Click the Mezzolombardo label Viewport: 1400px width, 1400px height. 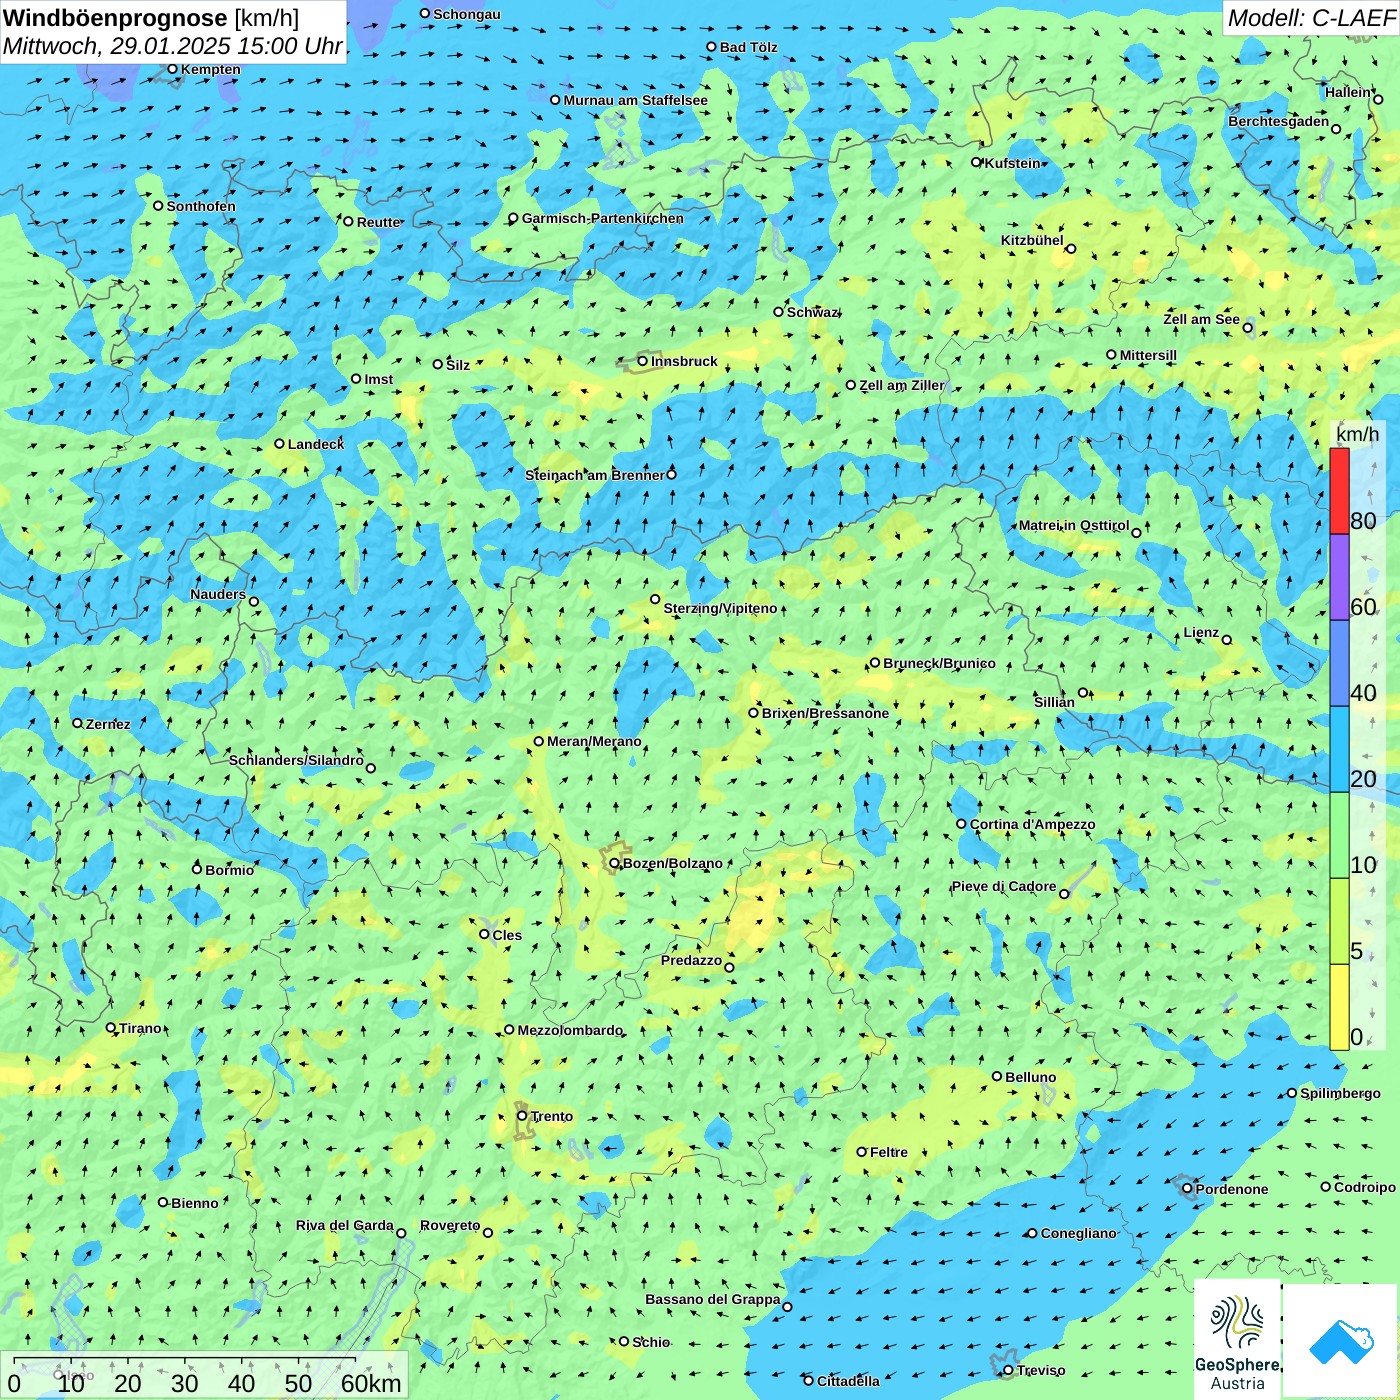(569, 1030)
